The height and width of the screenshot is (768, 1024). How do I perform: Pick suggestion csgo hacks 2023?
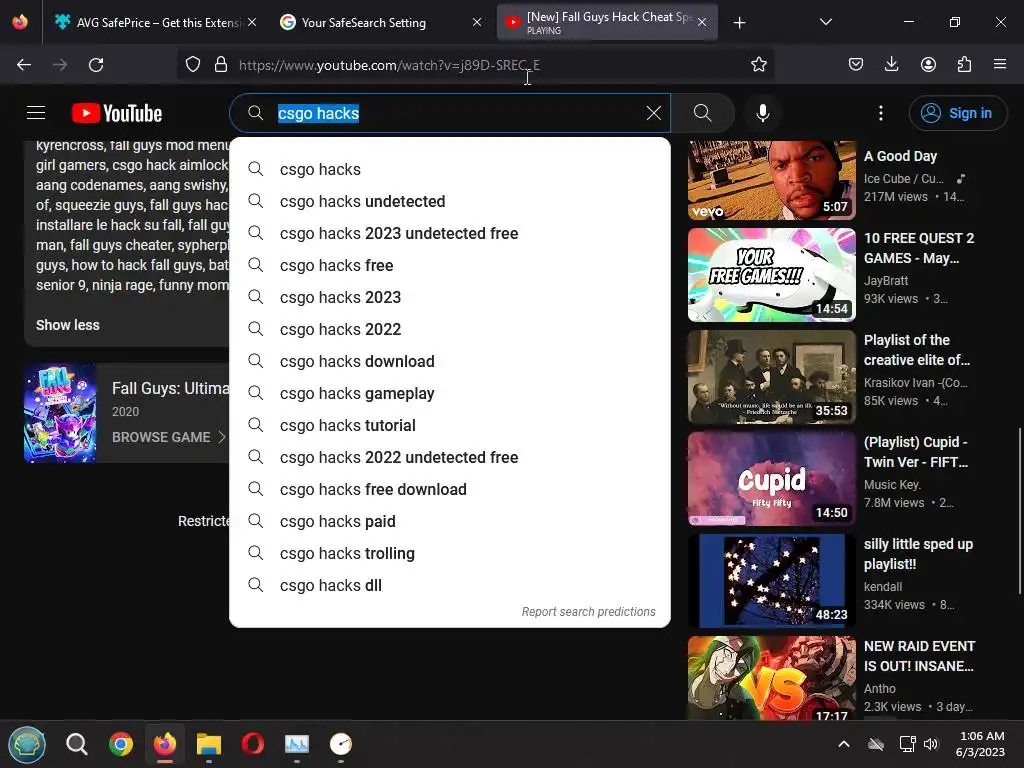click(450, 297)
